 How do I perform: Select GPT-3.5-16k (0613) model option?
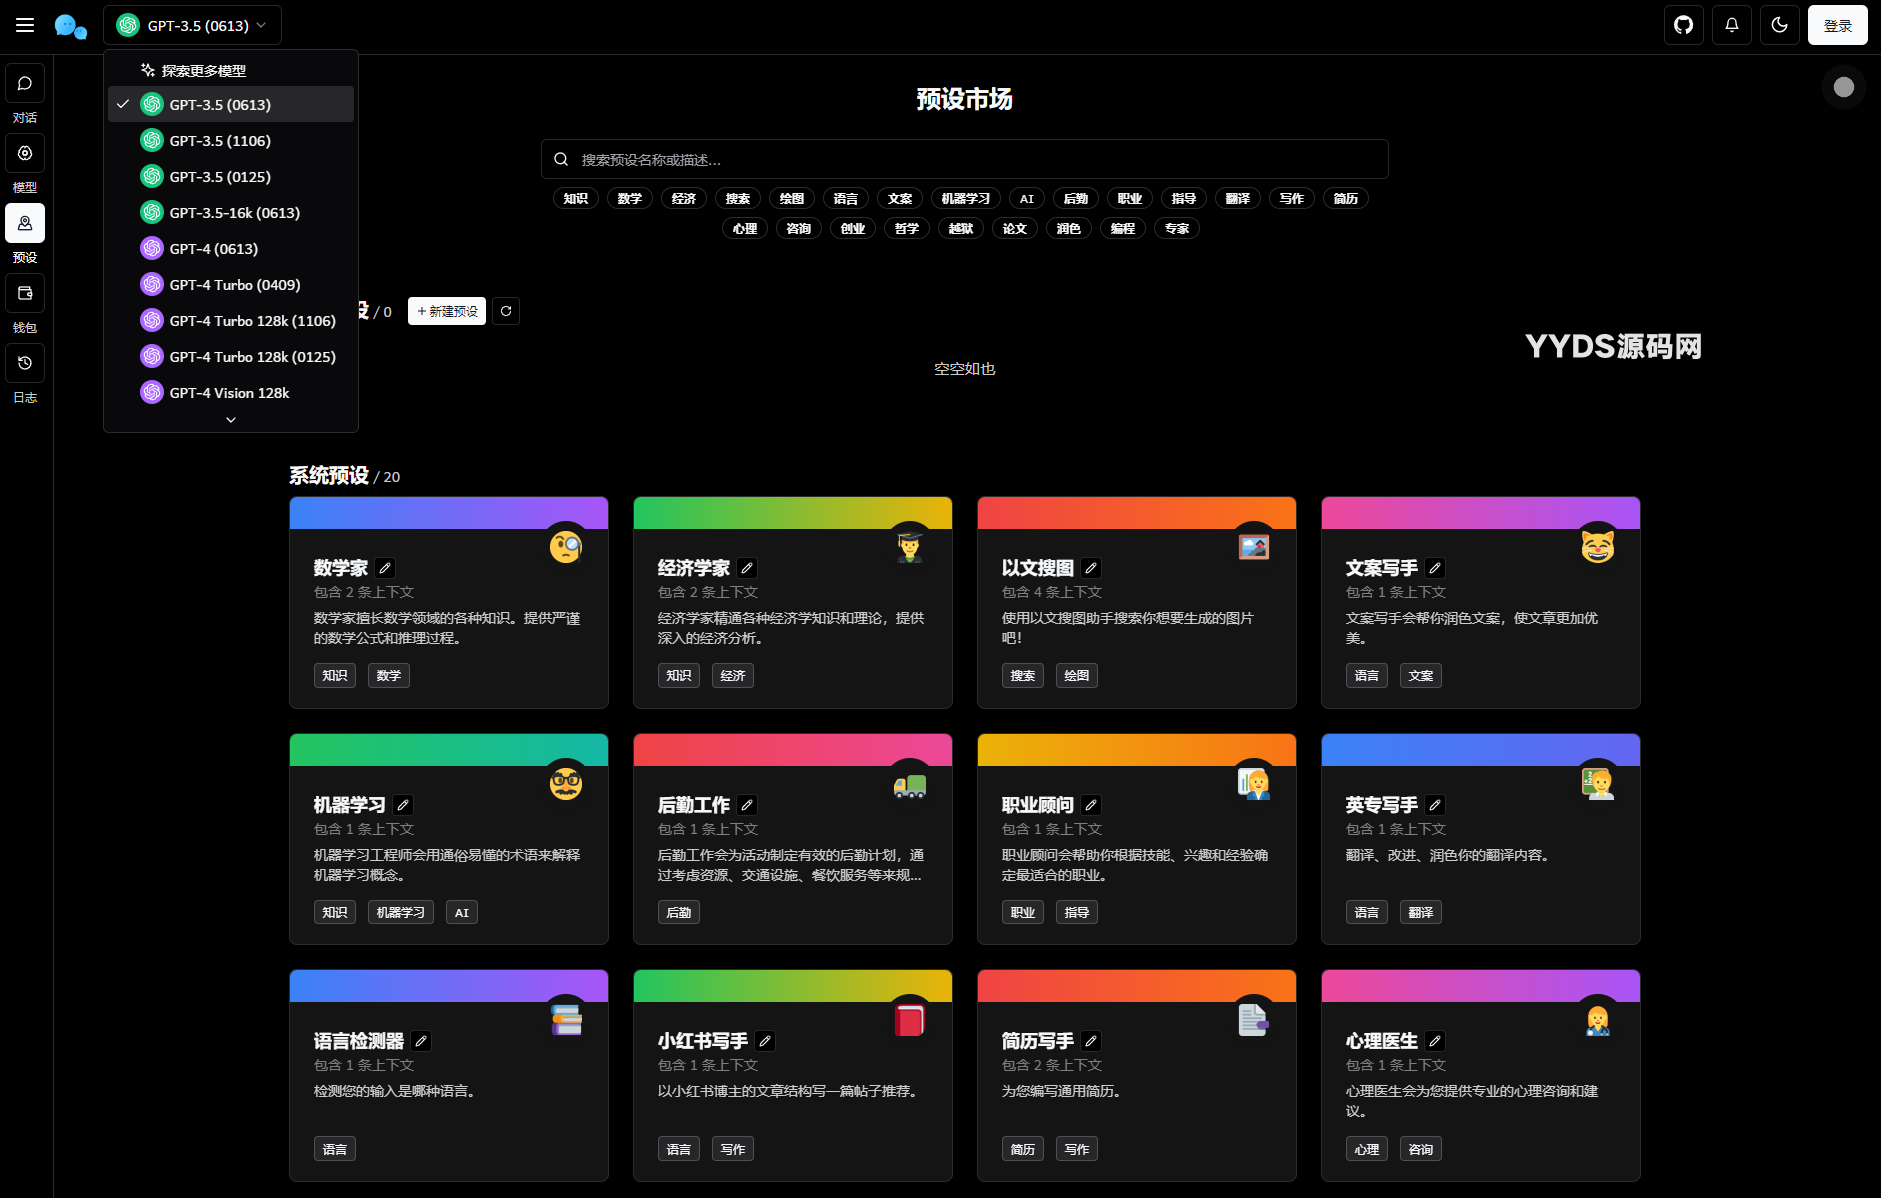click(234, 213)
